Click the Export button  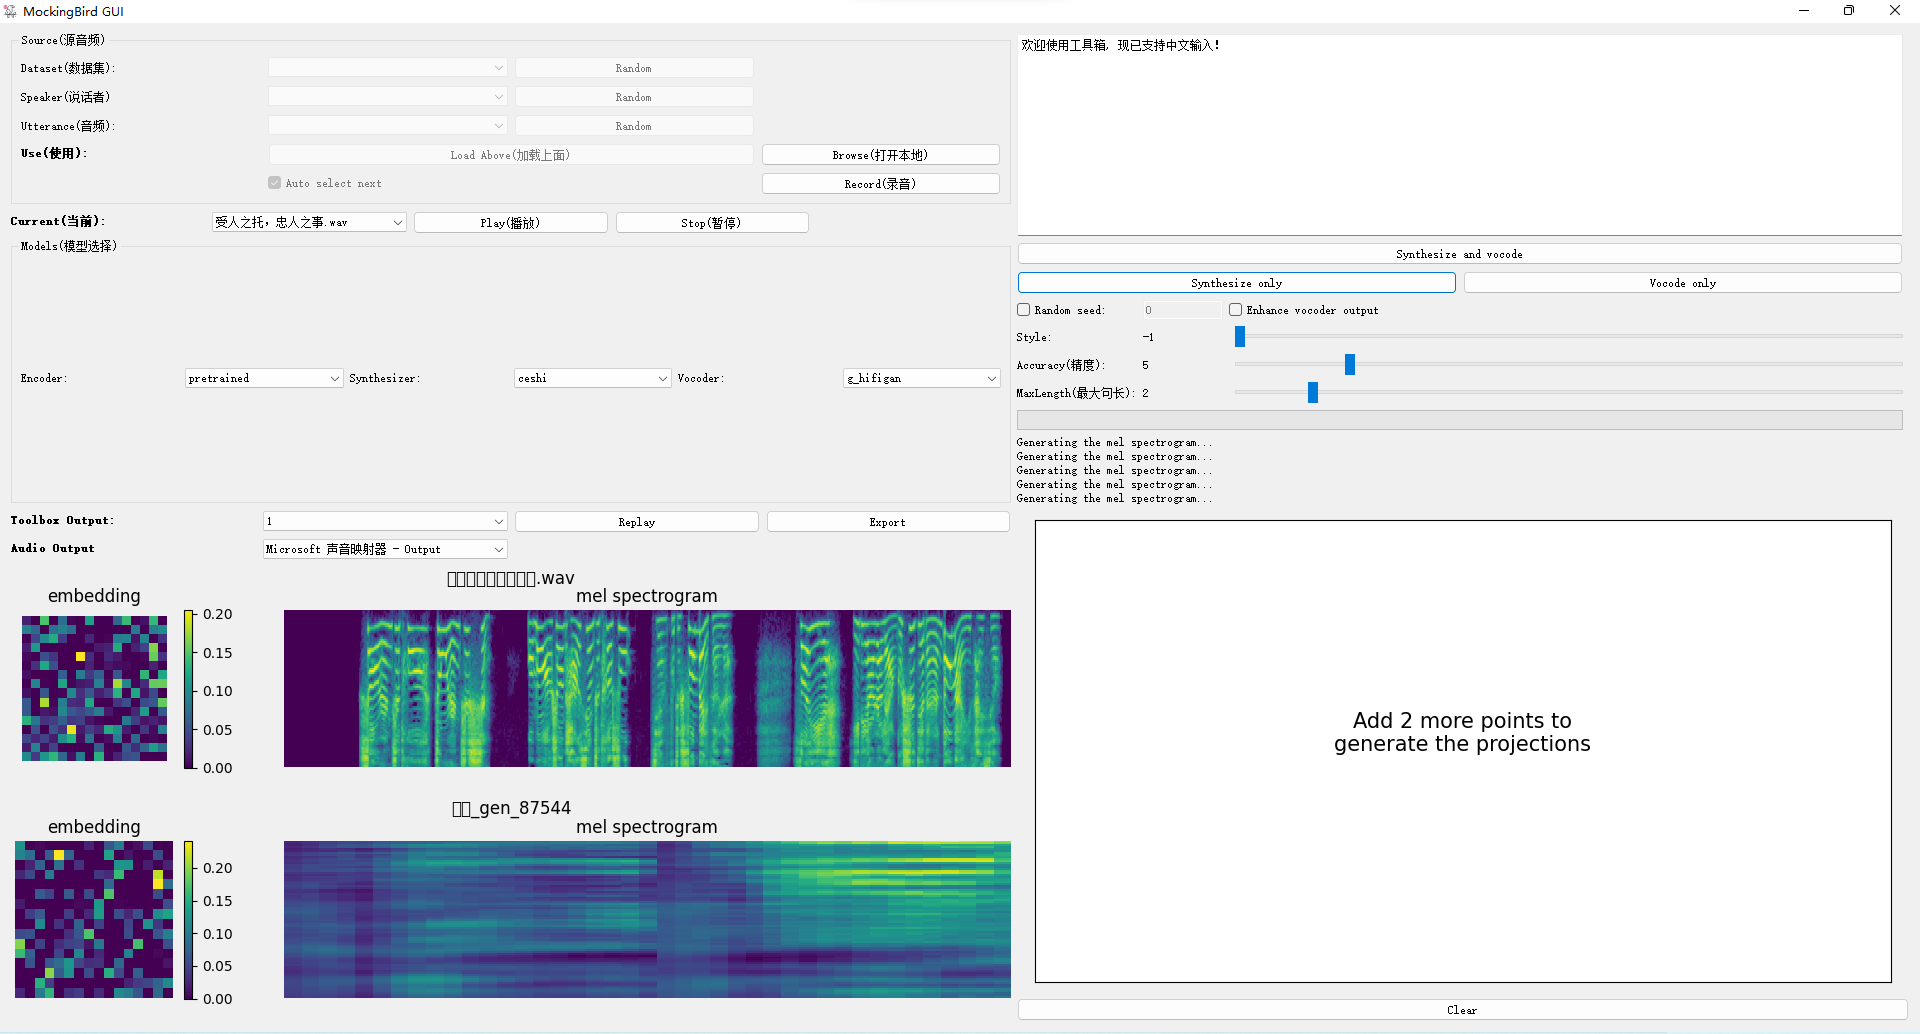pos(888,522)
